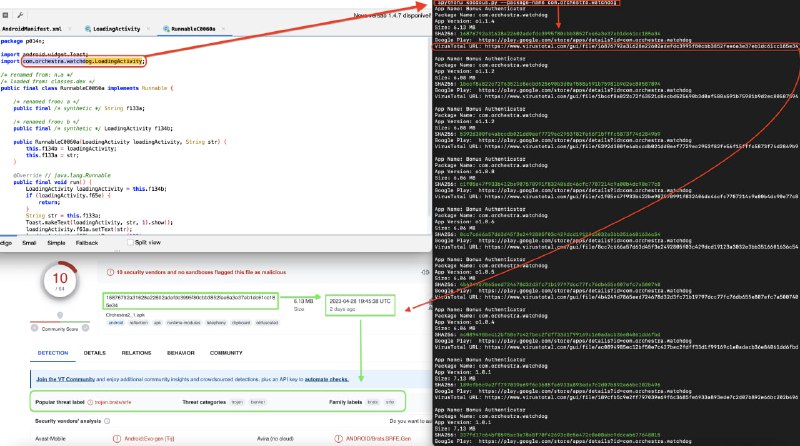The height and width of the screenshot is (446, 800).
Task: Open the VirusTotal DETAILS tab
Action: tap(95, 353)
